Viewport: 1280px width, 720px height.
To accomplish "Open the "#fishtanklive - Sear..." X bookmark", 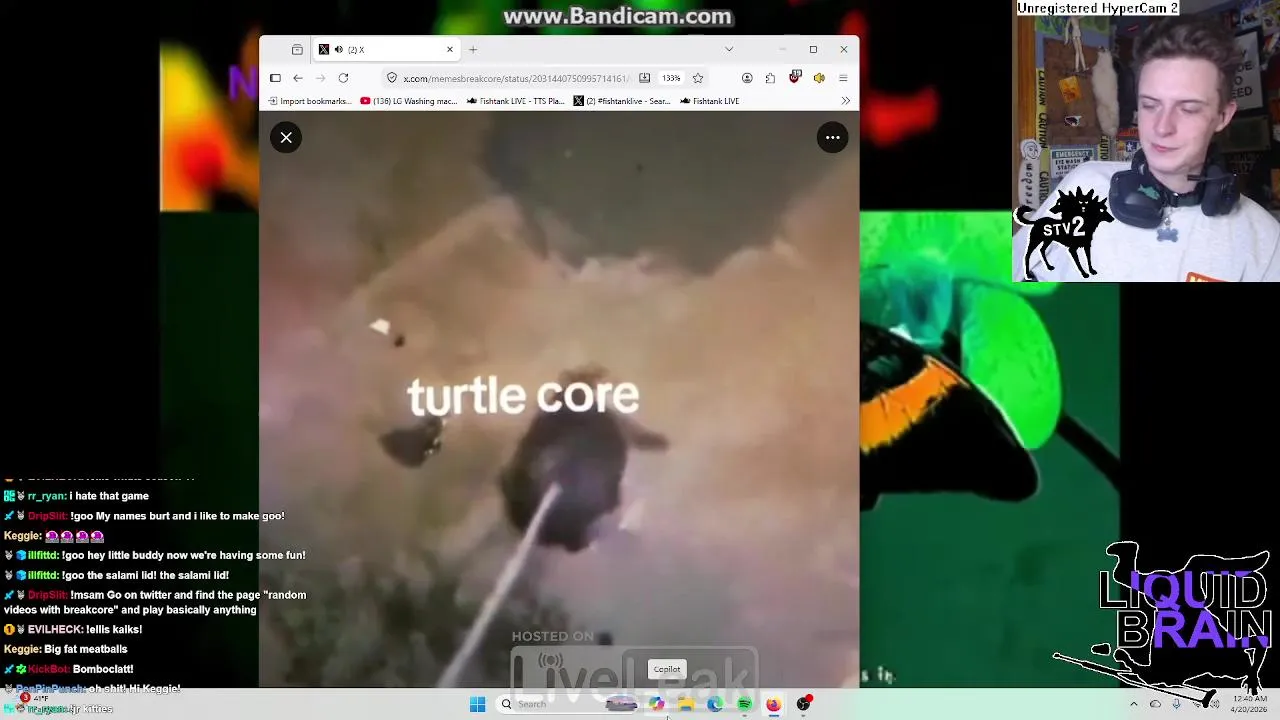I will tap(622, 101).
